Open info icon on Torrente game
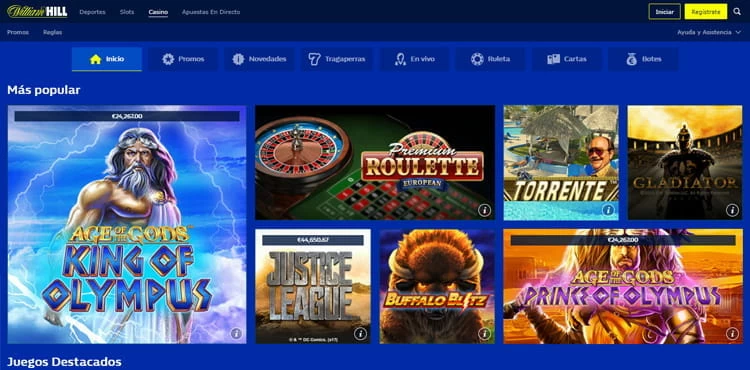 pyautogui.click(x=608, y=210)
